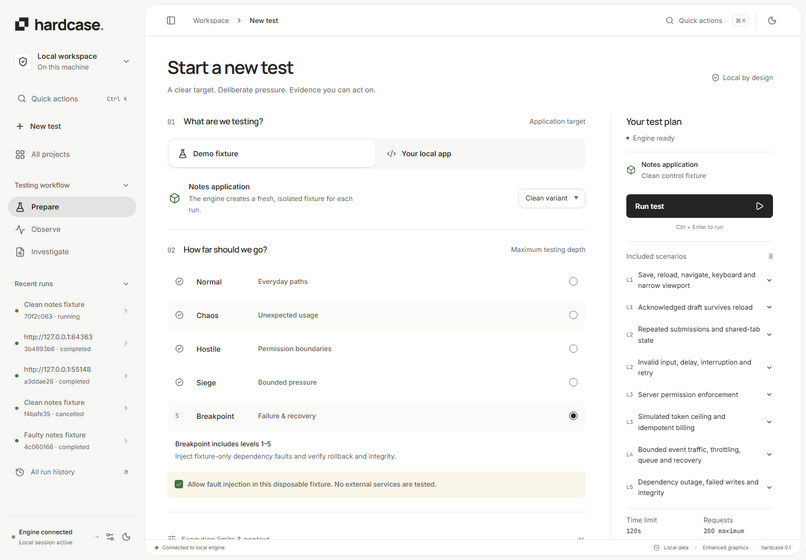Click the Run test play icon
Viewport: 806px width, 560px height.
coord(759,206)
